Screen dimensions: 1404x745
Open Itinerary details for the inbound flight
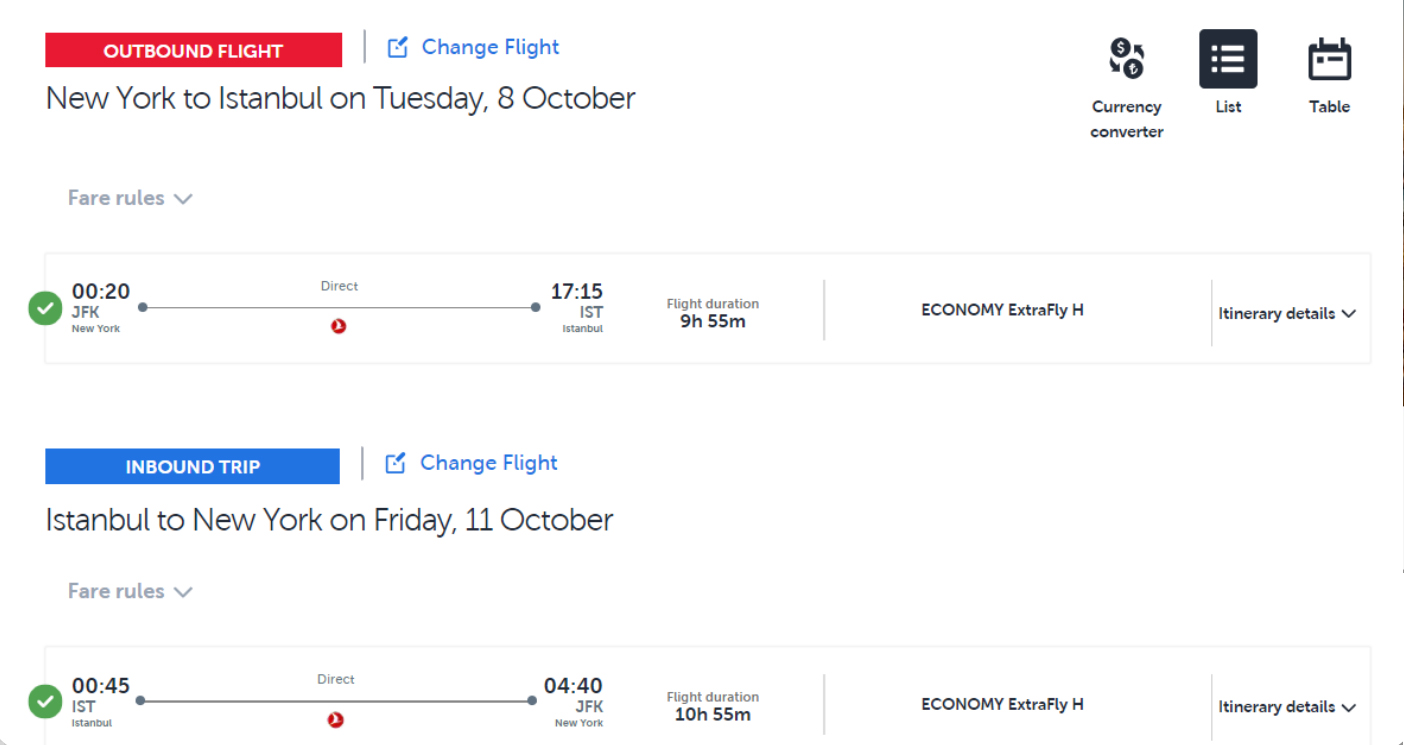coord(1286,707)
